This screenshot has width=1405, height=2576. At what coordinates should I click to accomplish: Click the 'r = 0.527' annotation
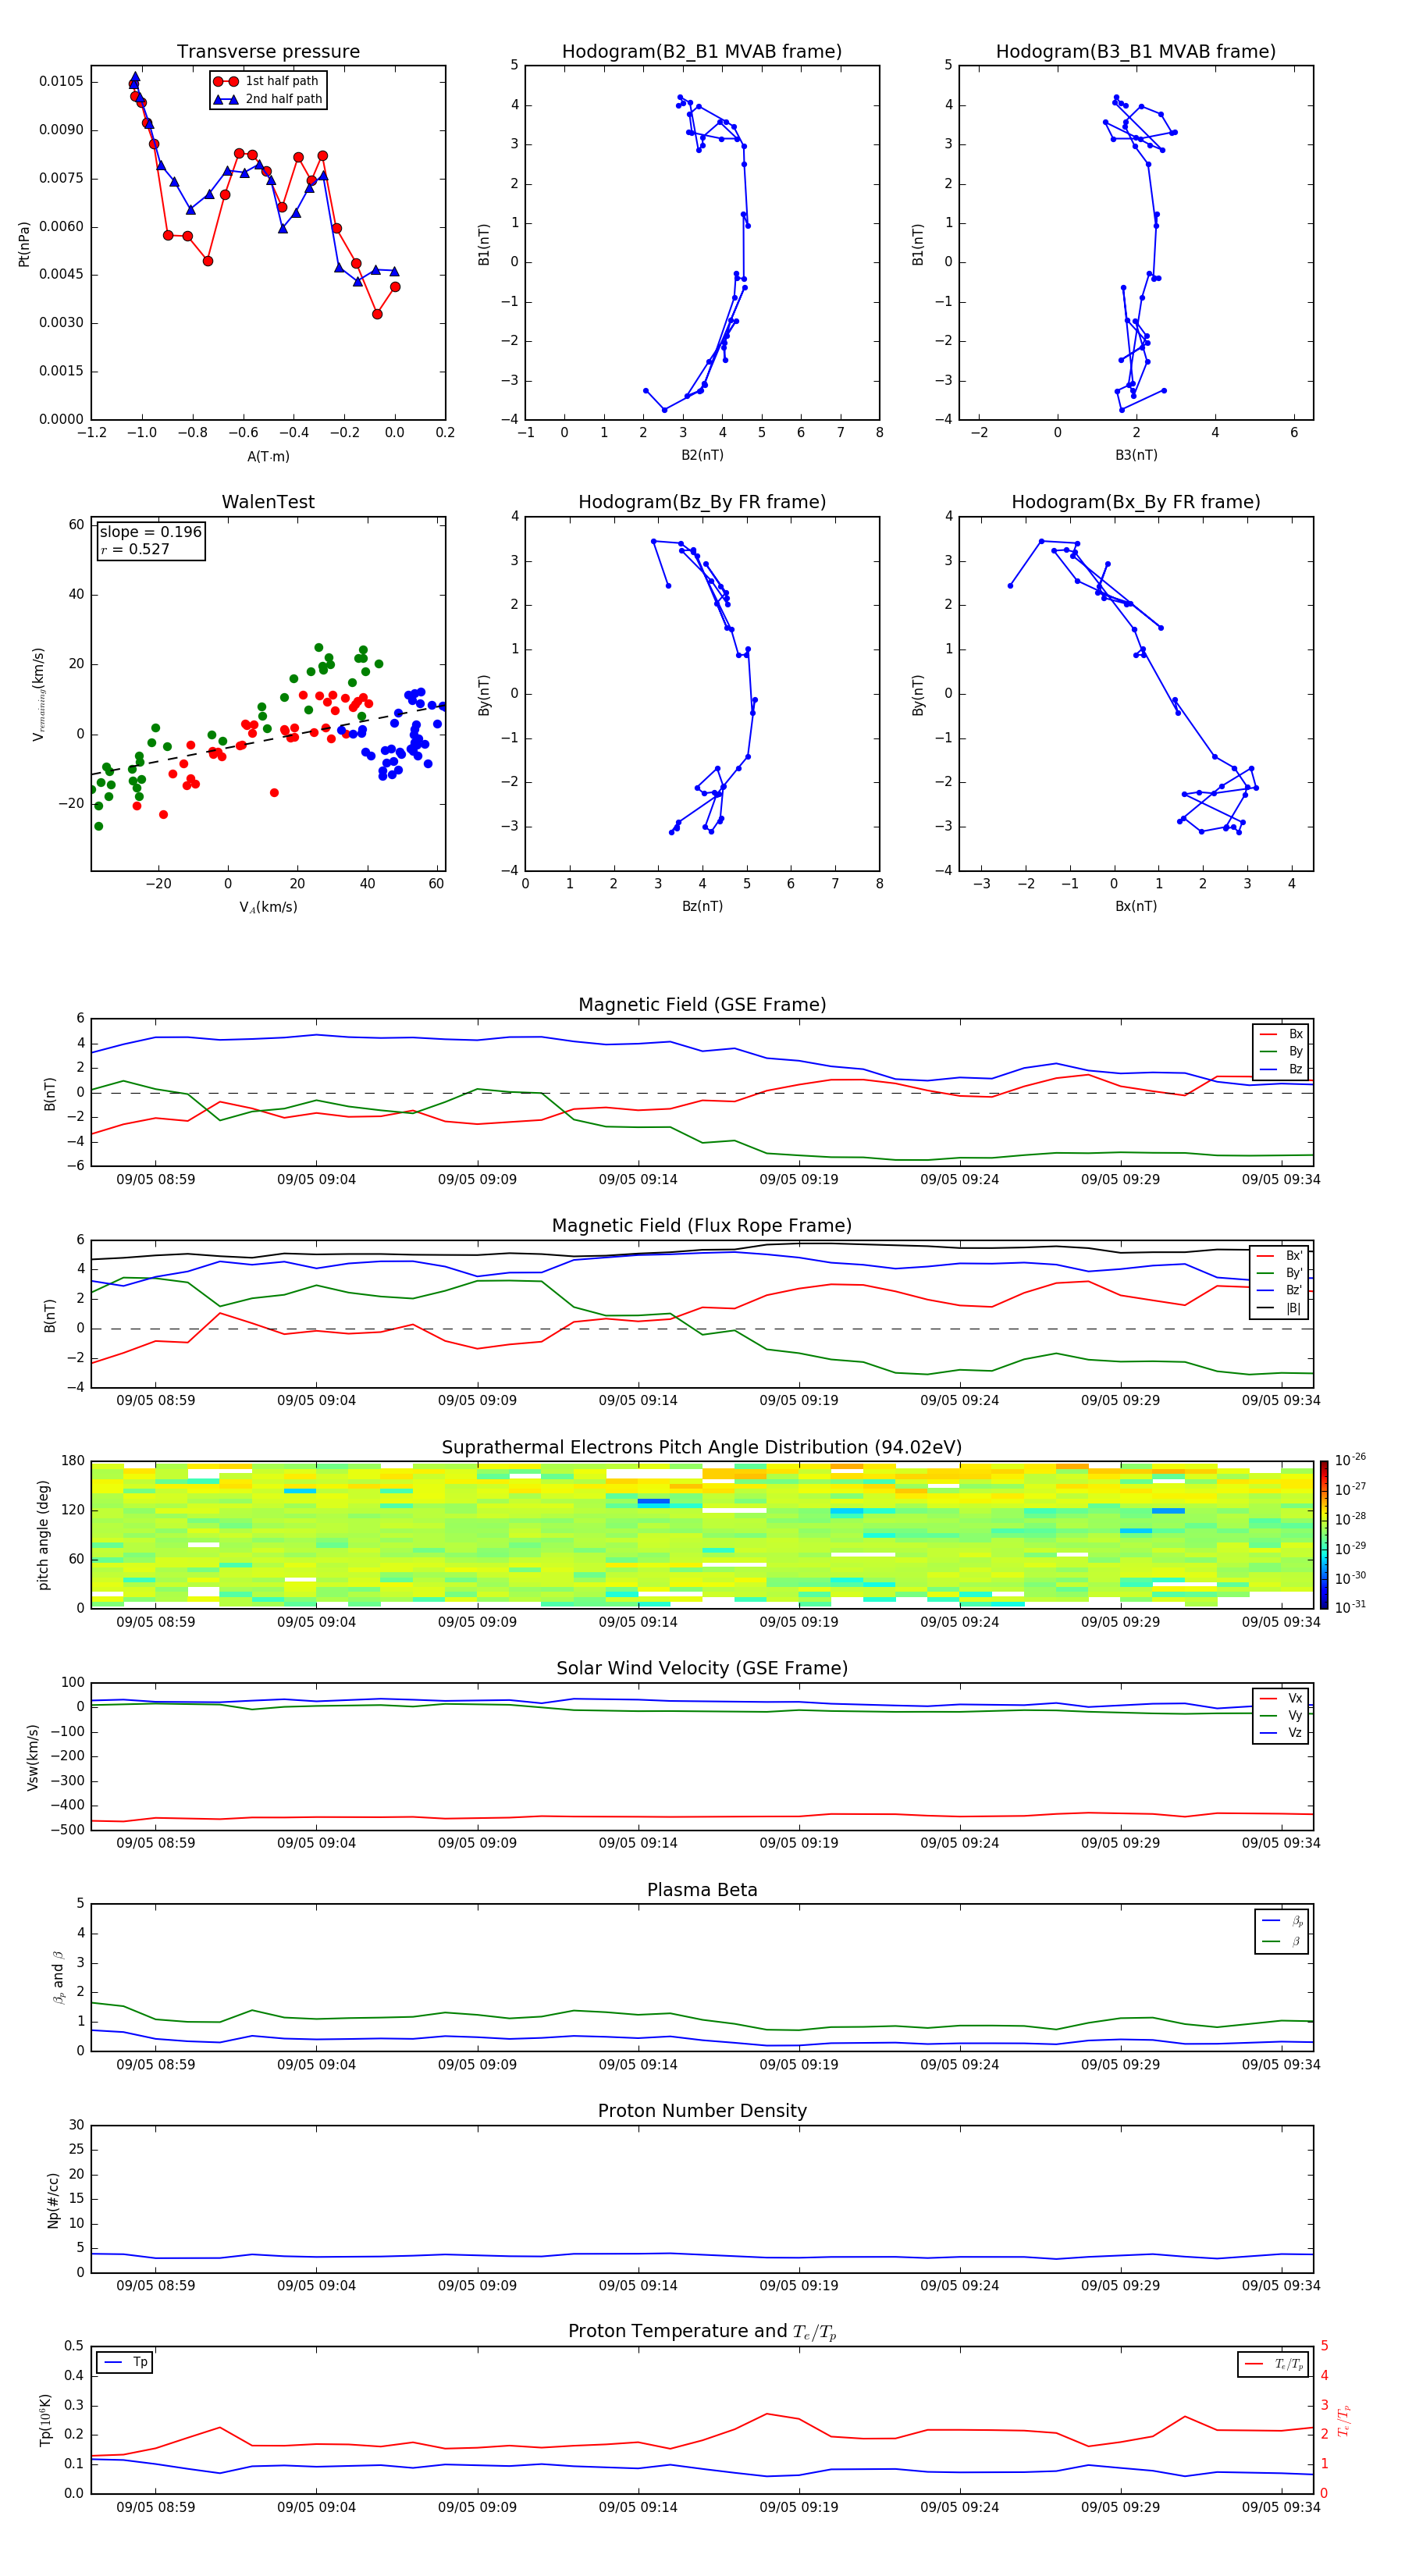coord(135,549)
